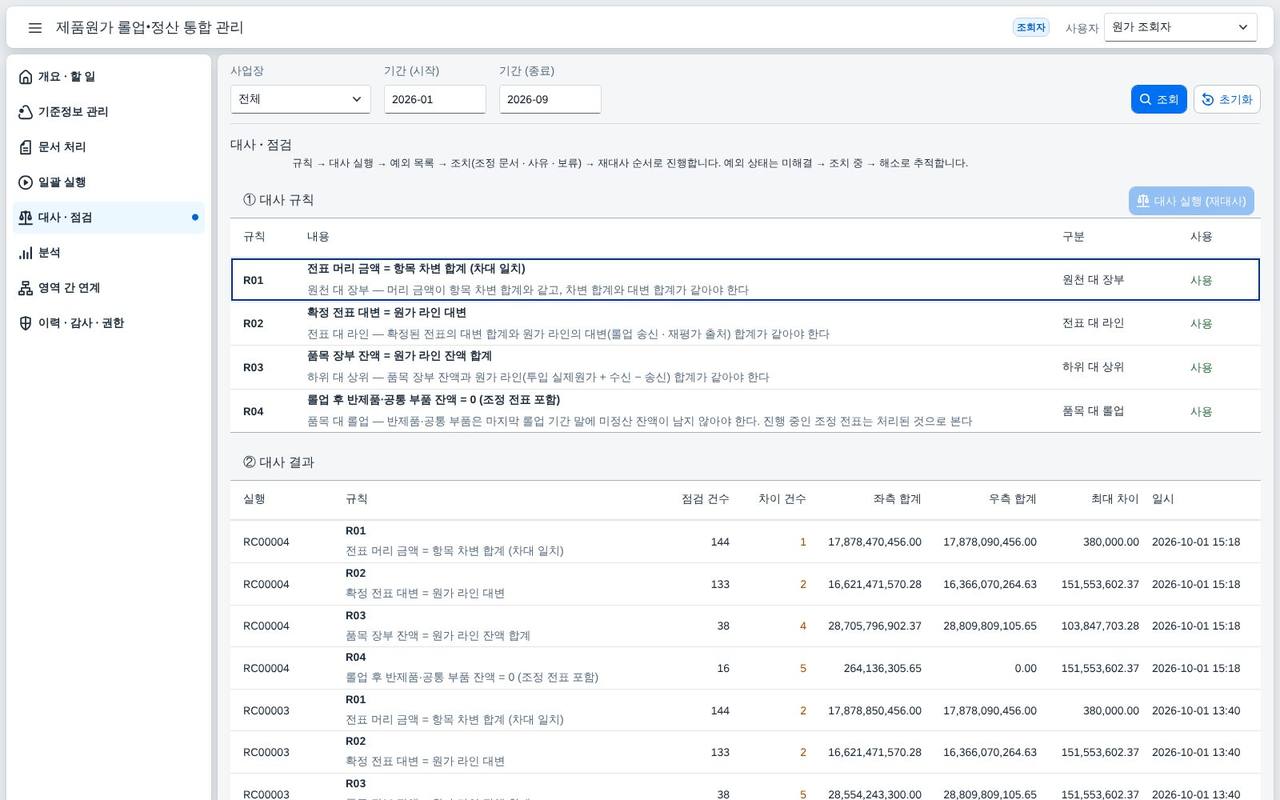Open the 사업장 dropdown showing 전체

tap(300, 99)
